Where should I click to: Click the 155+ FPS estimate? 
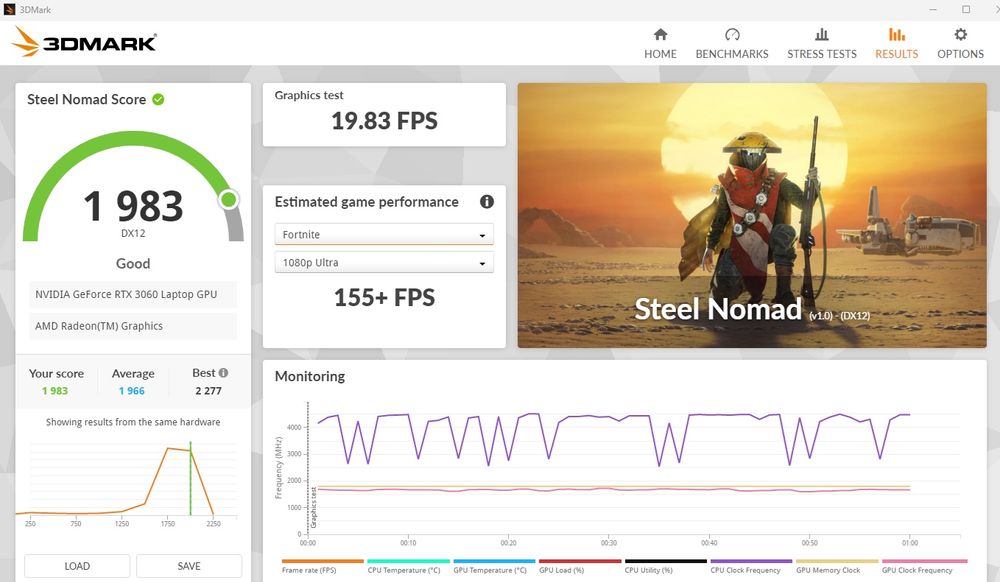(385, 297)
